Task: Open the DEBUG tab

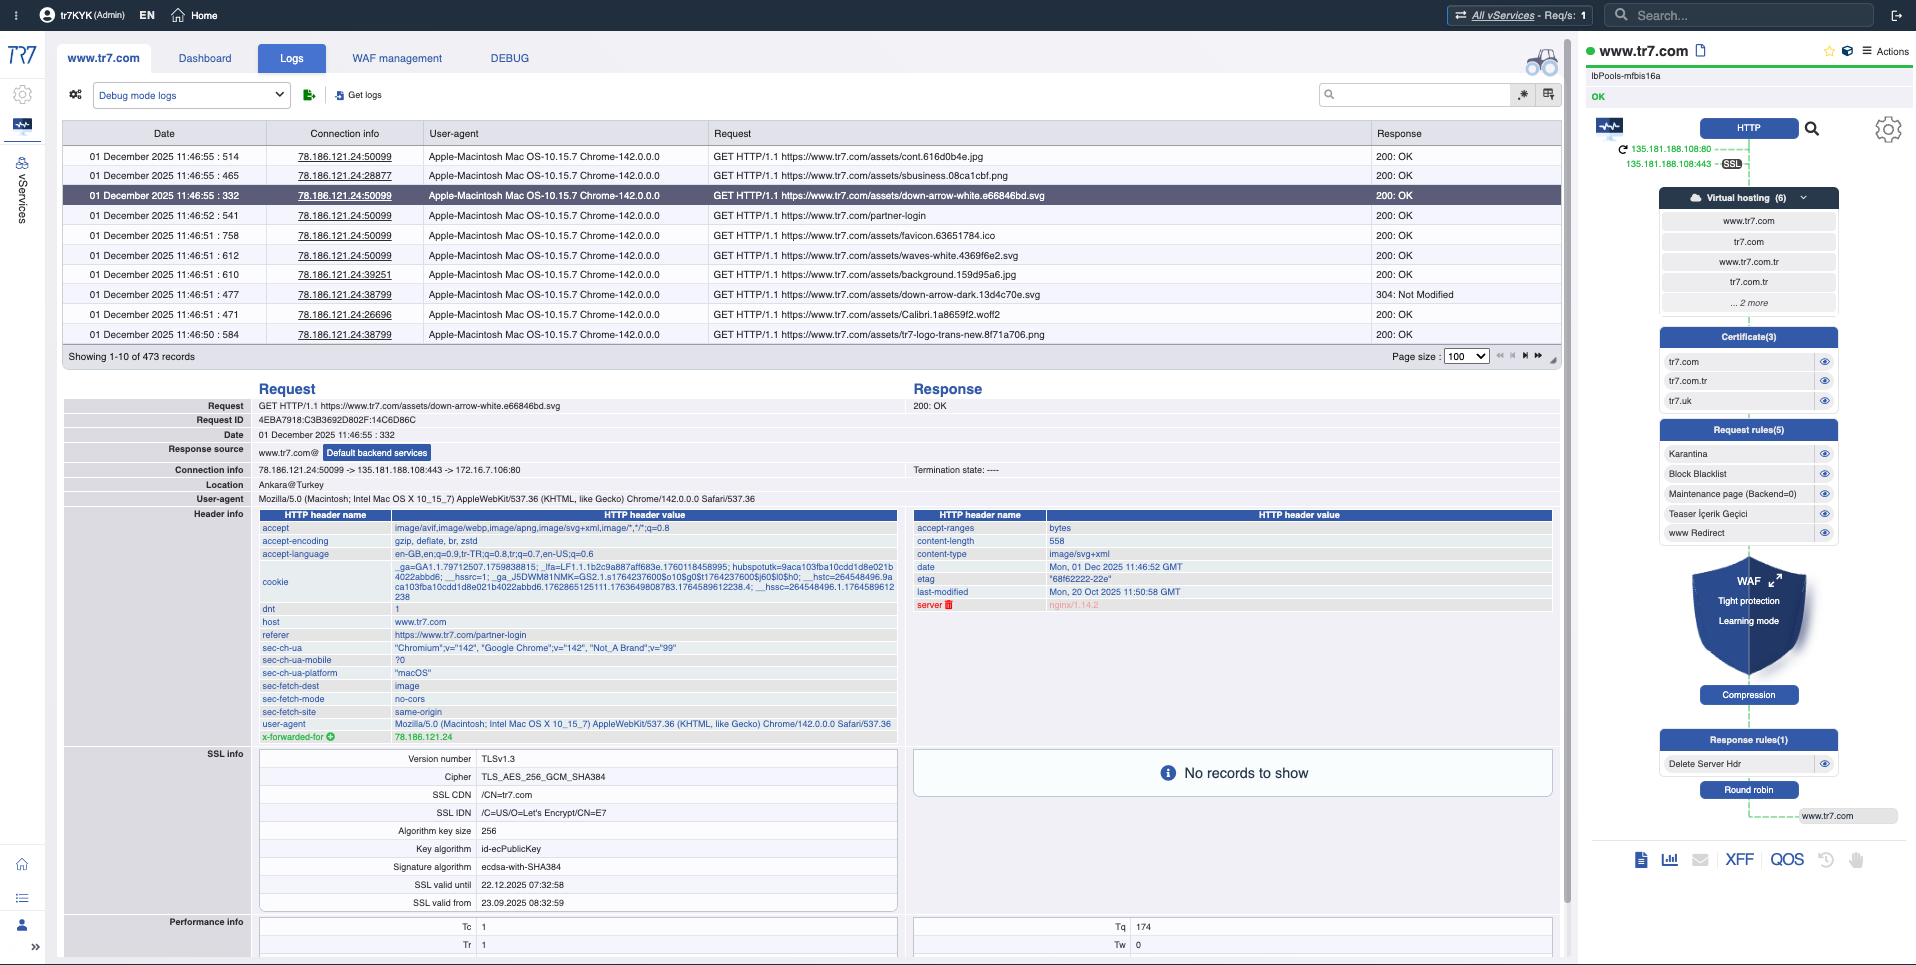Action: pyautogui.click(x=509, y=58)
